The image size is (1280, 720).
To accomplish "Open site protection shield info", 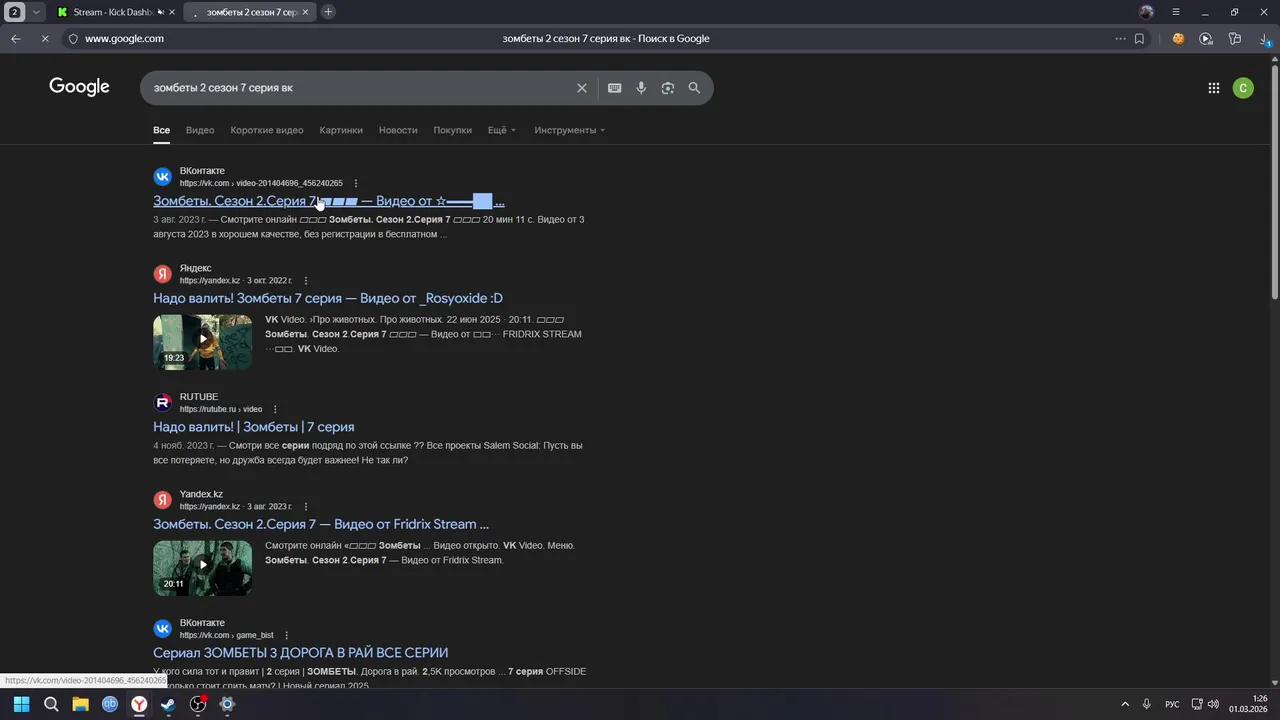I will 72,39.
